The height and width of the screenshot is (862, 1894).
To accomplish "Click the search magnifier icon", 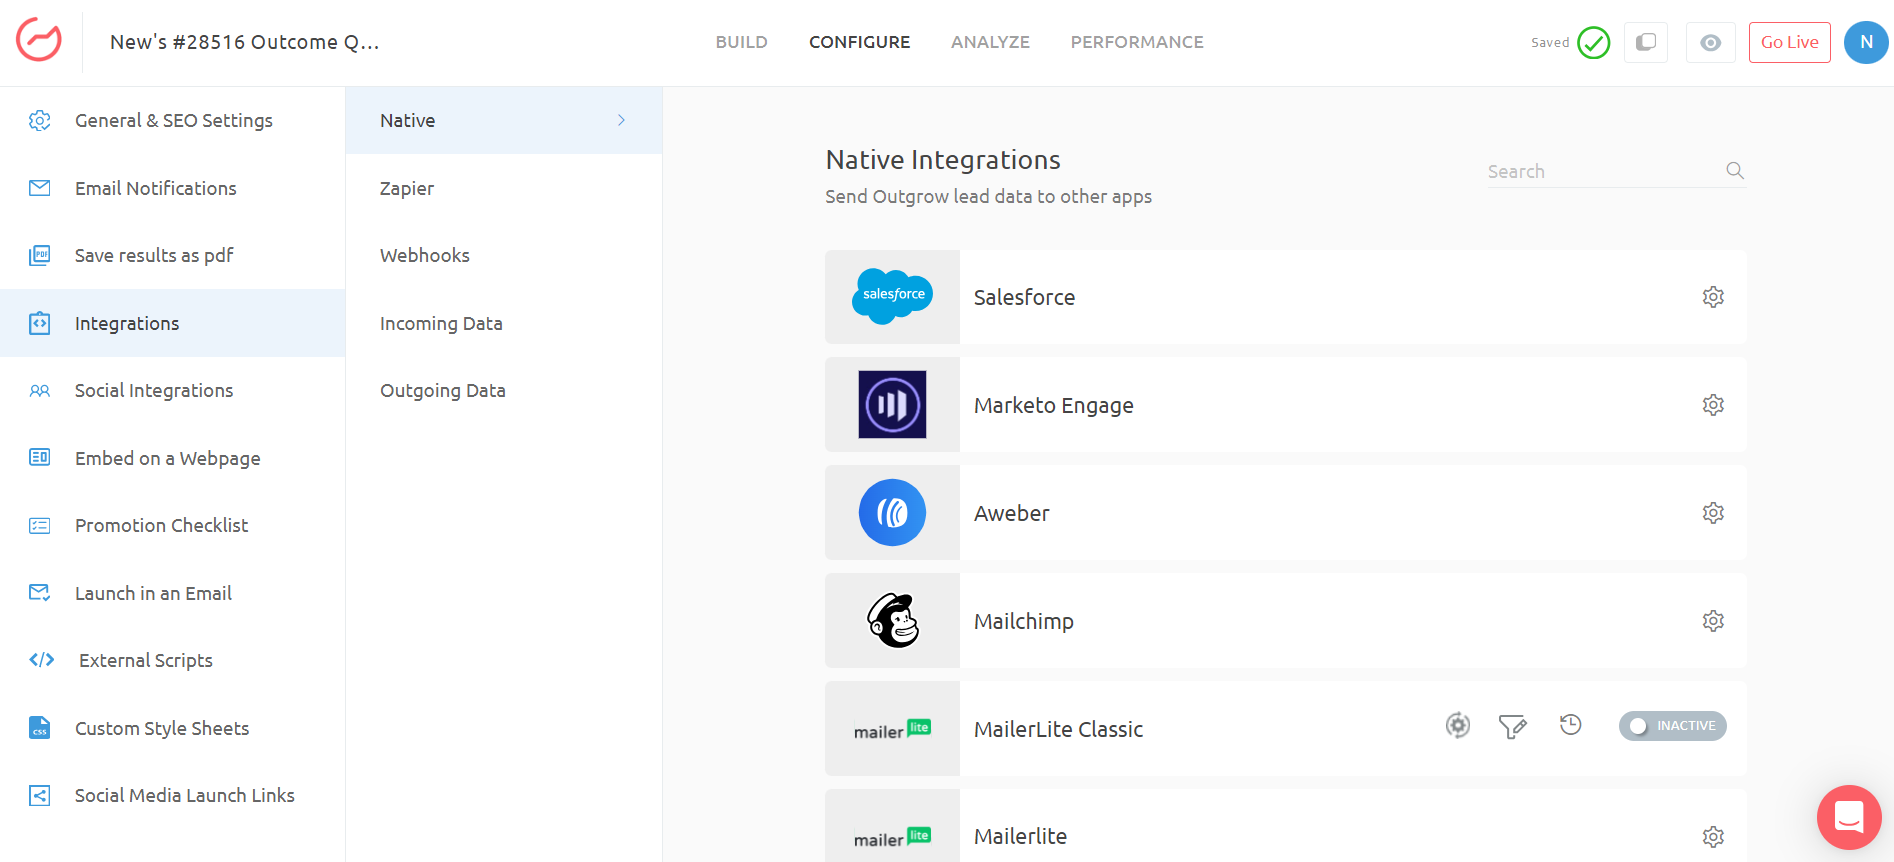I will tap(1735, 171).
